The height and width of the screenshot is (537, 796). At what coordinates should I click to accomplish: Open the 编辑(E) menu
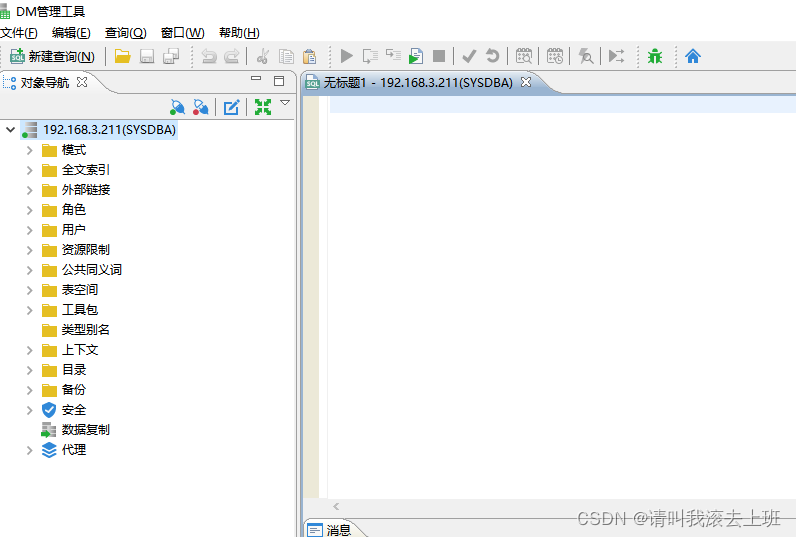(71, 33)
